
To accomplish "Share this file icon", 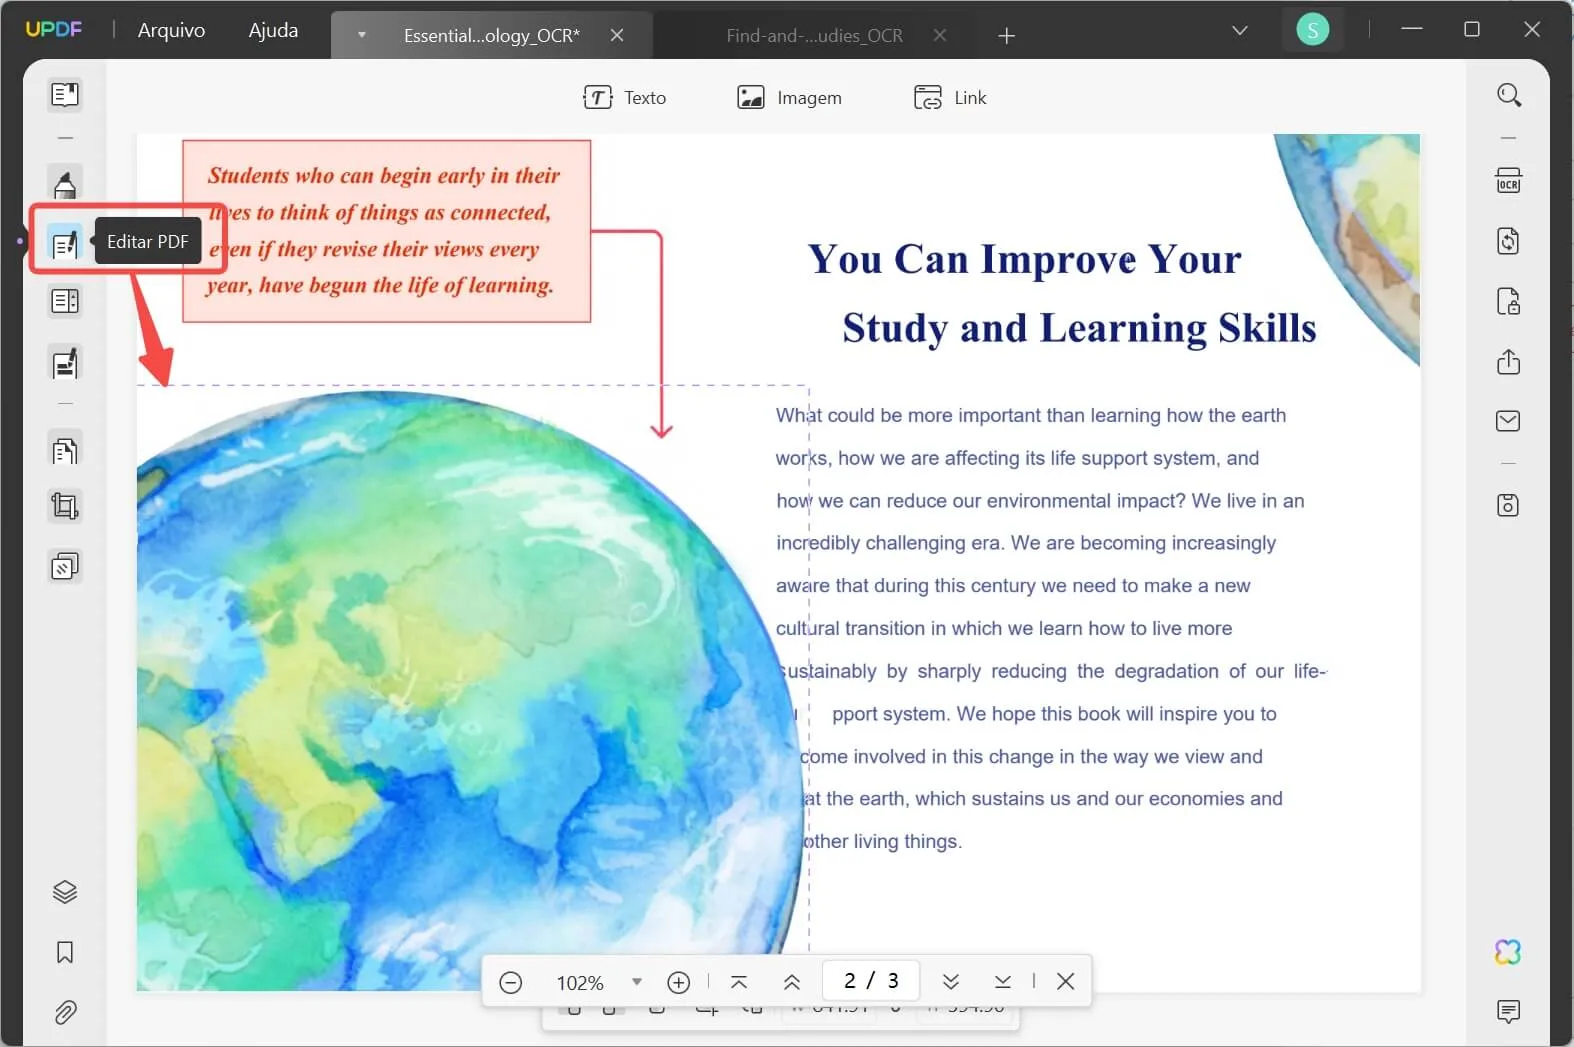I will pos(1509,361).
